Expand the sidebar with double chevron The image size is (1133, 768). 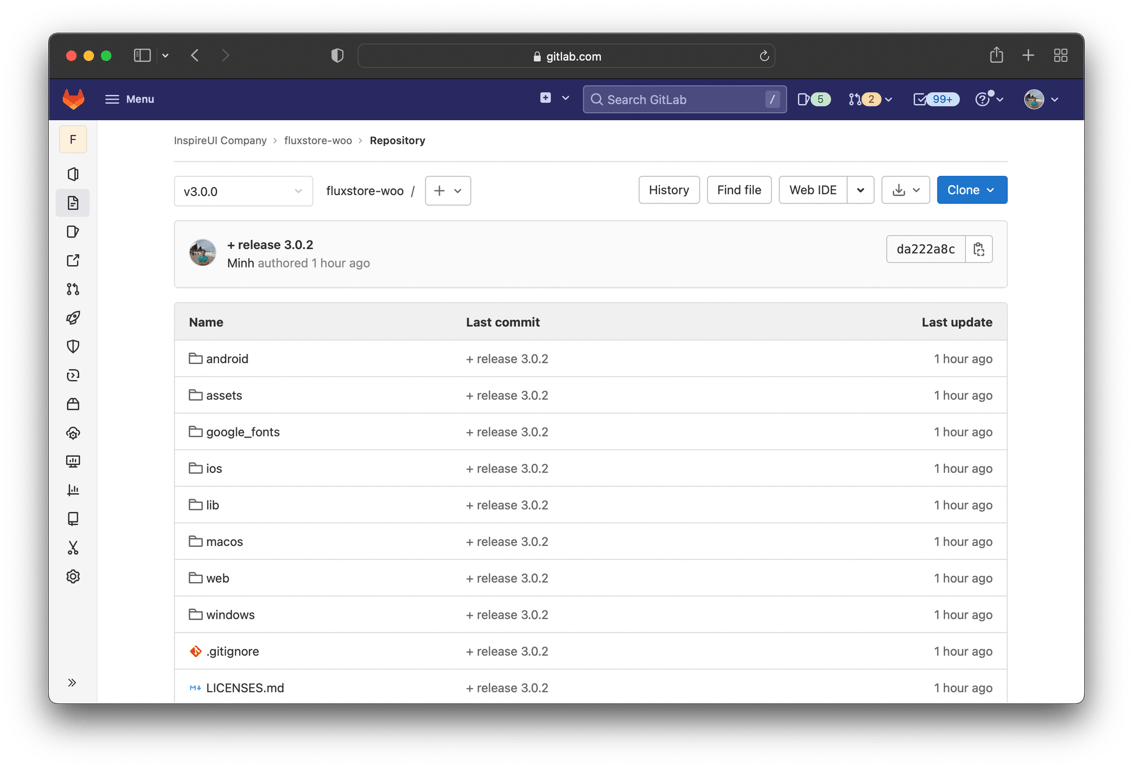[72, 683]
